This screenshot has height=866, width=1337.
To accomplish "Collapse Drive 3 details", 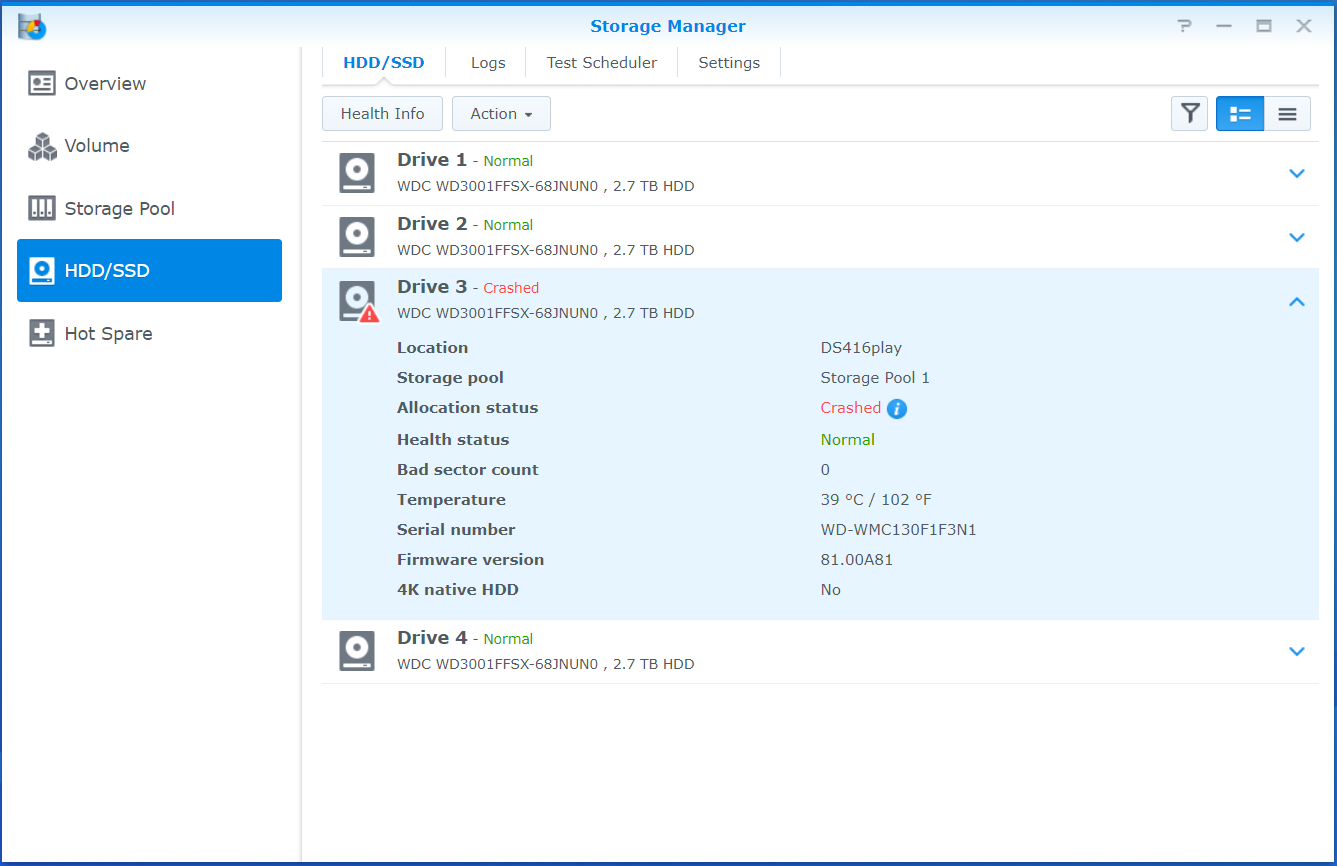I will pos(1297,301).
